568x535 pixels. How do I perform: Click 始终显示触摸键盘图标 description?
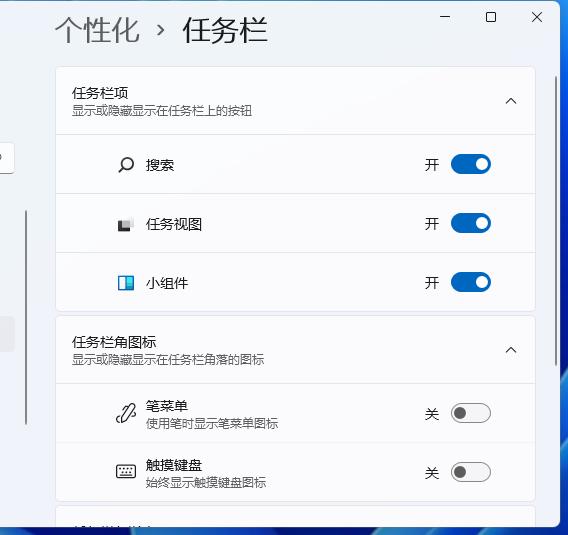(206, 482)
